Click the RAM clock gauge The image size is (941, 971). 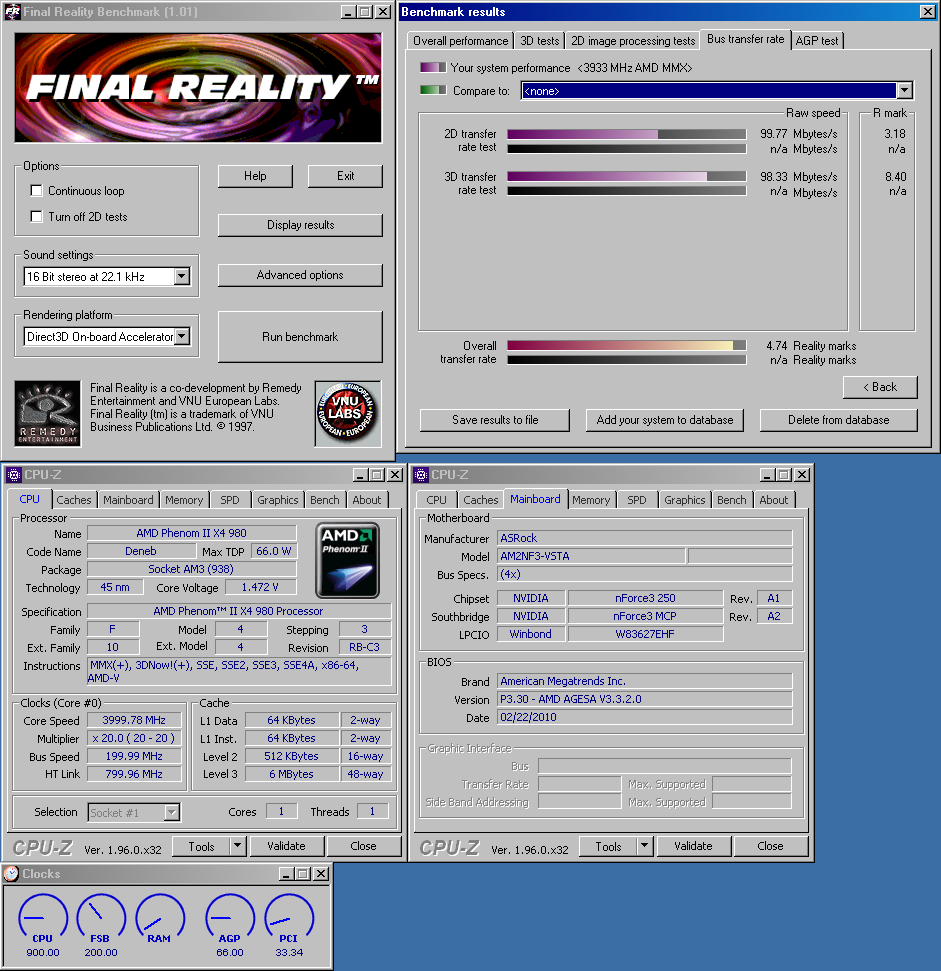pos(160,919)
